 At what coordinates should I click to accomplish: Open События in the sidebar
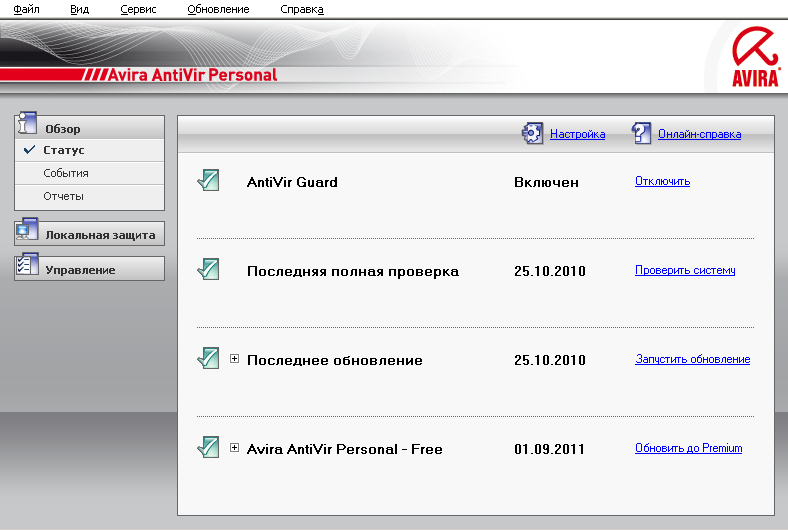[89, 173]
